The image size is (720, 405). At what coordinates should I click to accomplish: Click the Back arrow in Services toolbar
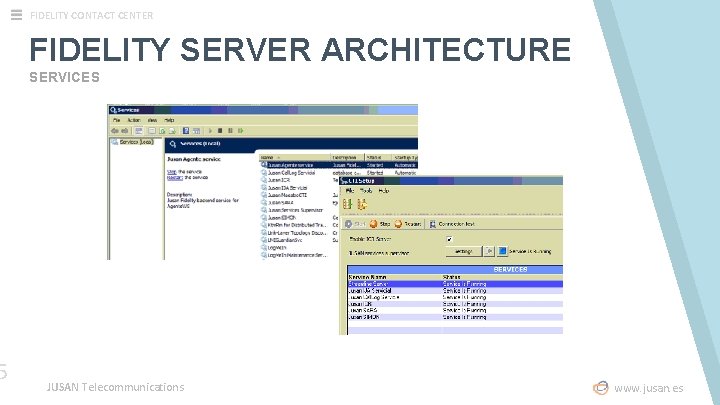[x=114, y=131]
